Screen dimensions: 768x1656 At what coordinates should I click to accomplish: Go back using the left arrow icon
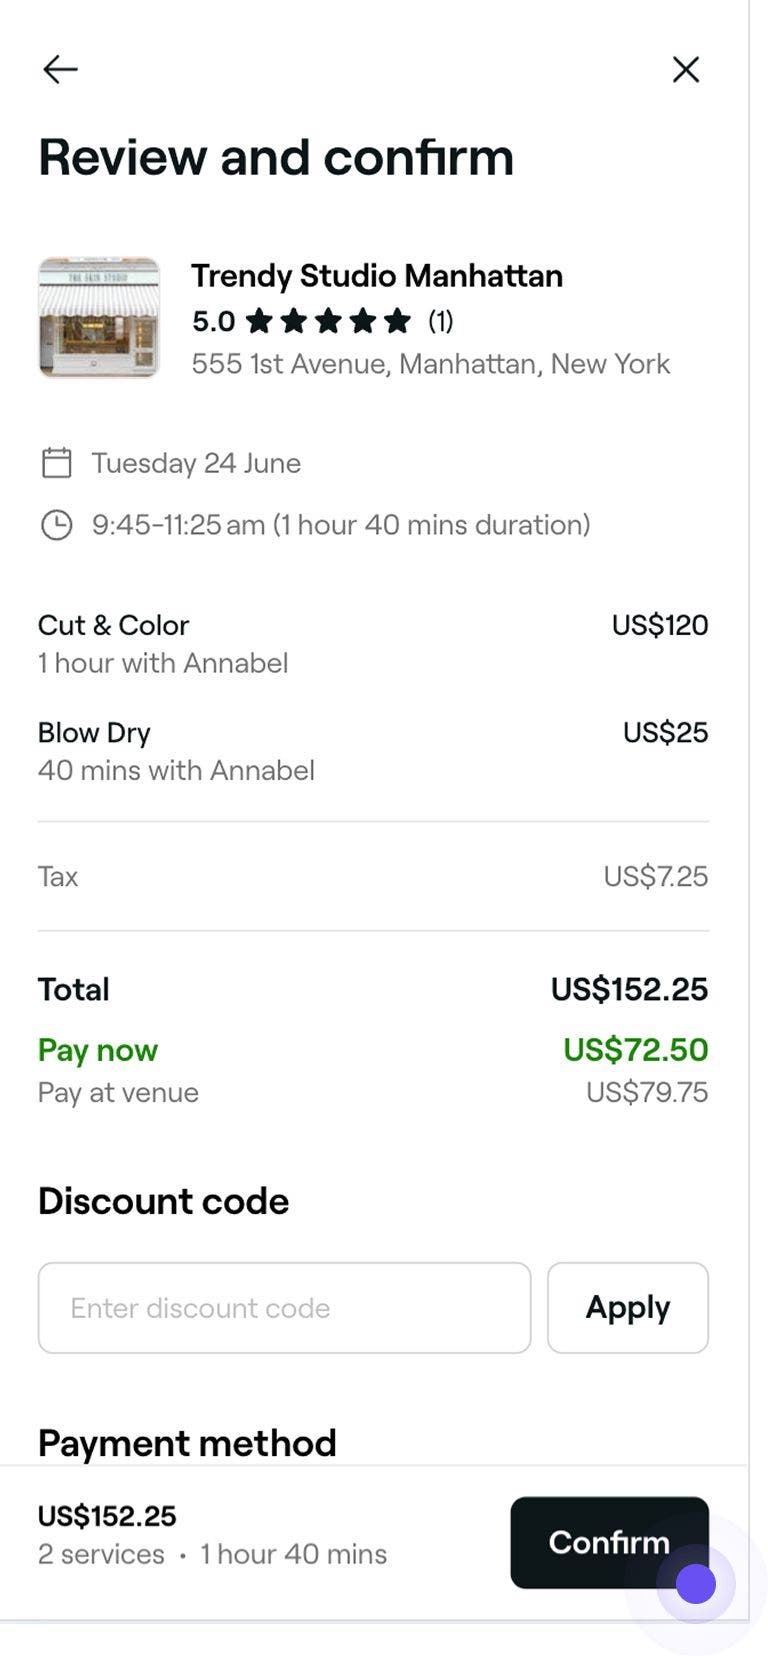[60, 69]
